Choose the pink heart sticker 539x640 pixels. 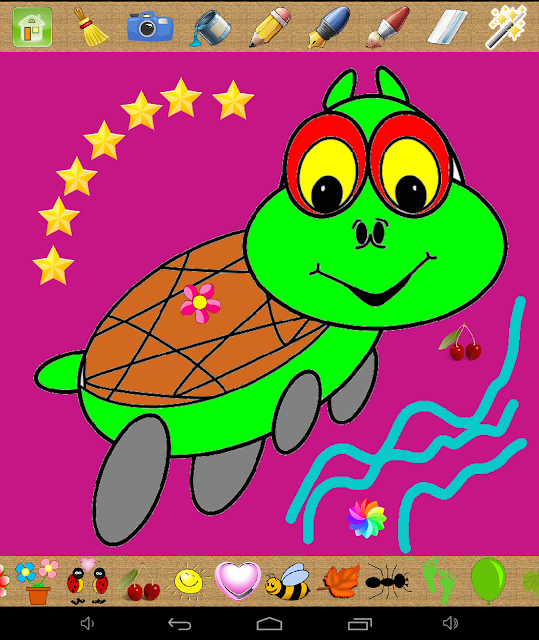click(238, 581)
